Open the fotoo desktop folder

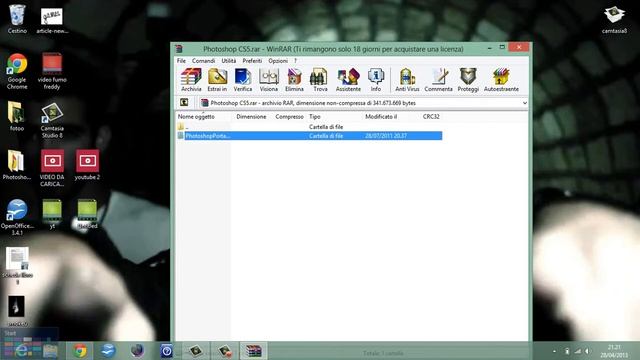tap(16, 117)
